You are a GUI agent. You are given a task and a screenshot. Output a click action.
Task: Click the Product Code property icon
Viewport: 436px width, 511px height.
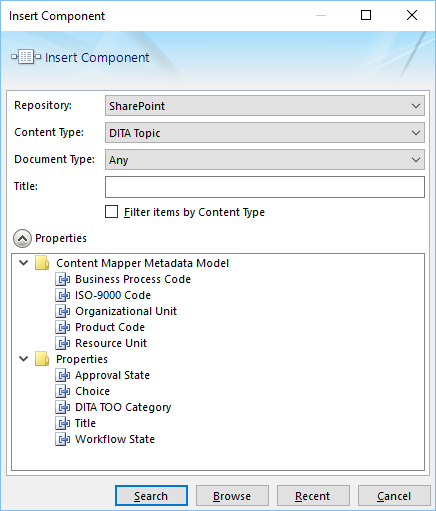[62, 327]
